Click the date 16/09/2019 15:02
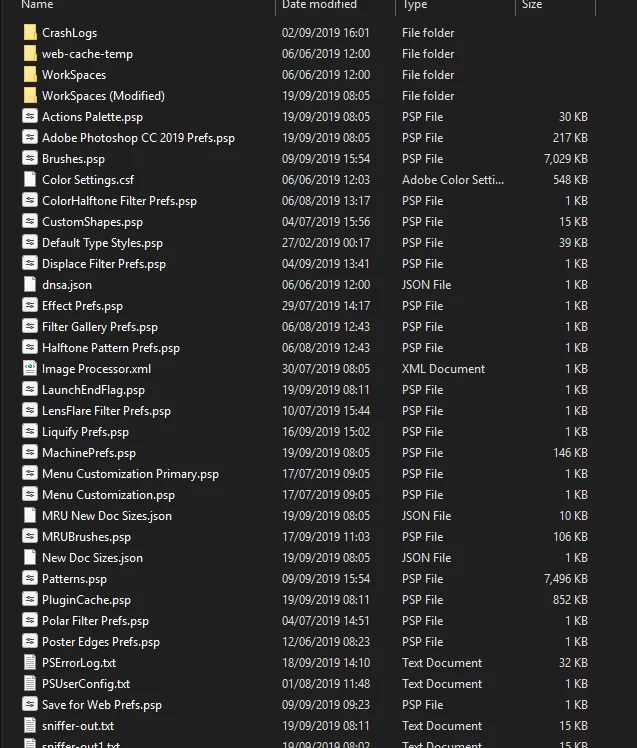Image resolution: width=637 pixels, height=748 pixels. pyautogui.click(x=326, y=431)
